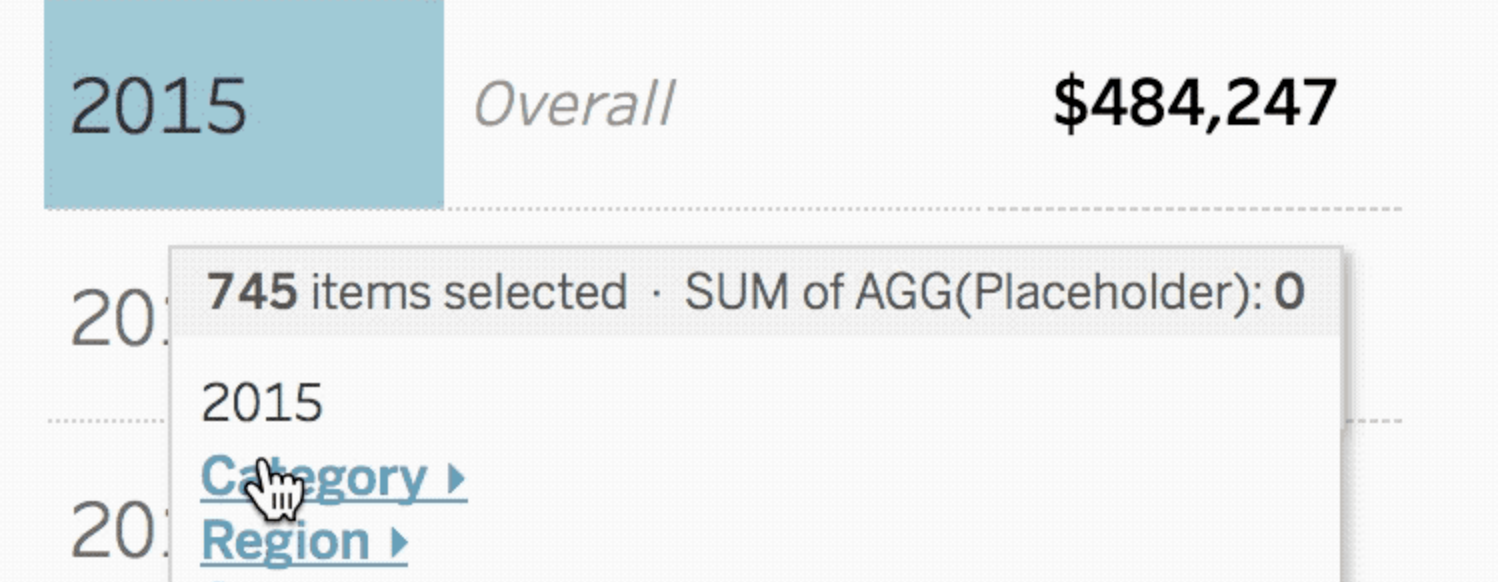This screenshot has height=582, width=1498.
Task: Click the SUM of AGG(Placeholder) label
Action: (974, 292)
